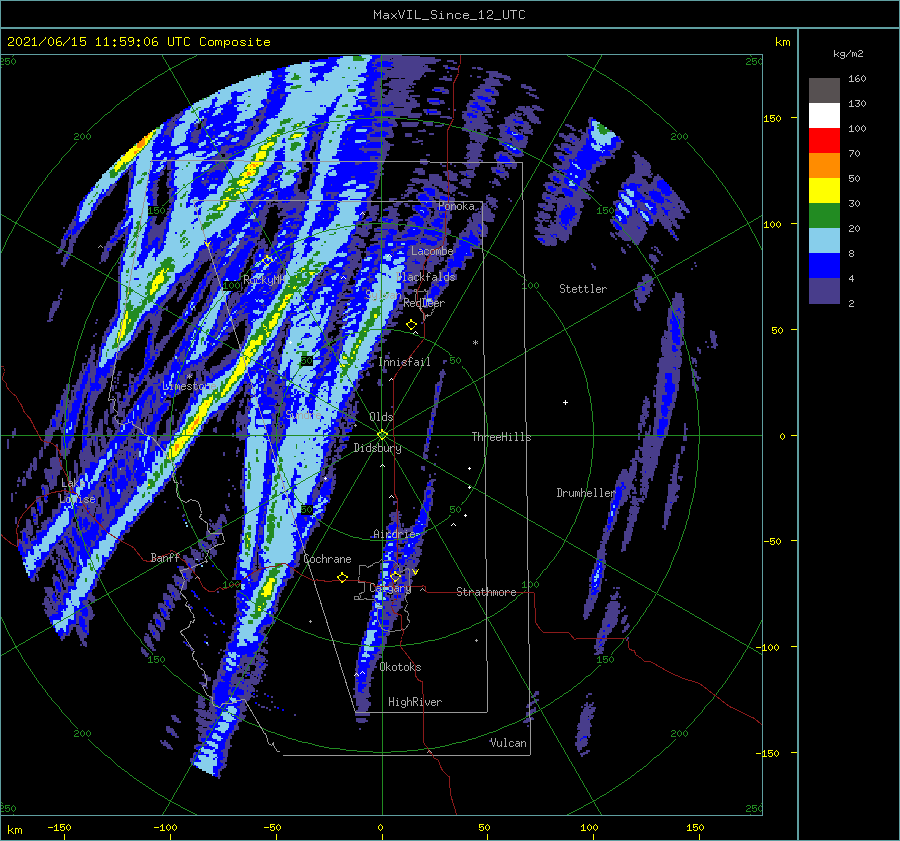Viewport: 900px width, 841px height.
Task: Select the yellow legend color swatch
Action: point(824,191)
